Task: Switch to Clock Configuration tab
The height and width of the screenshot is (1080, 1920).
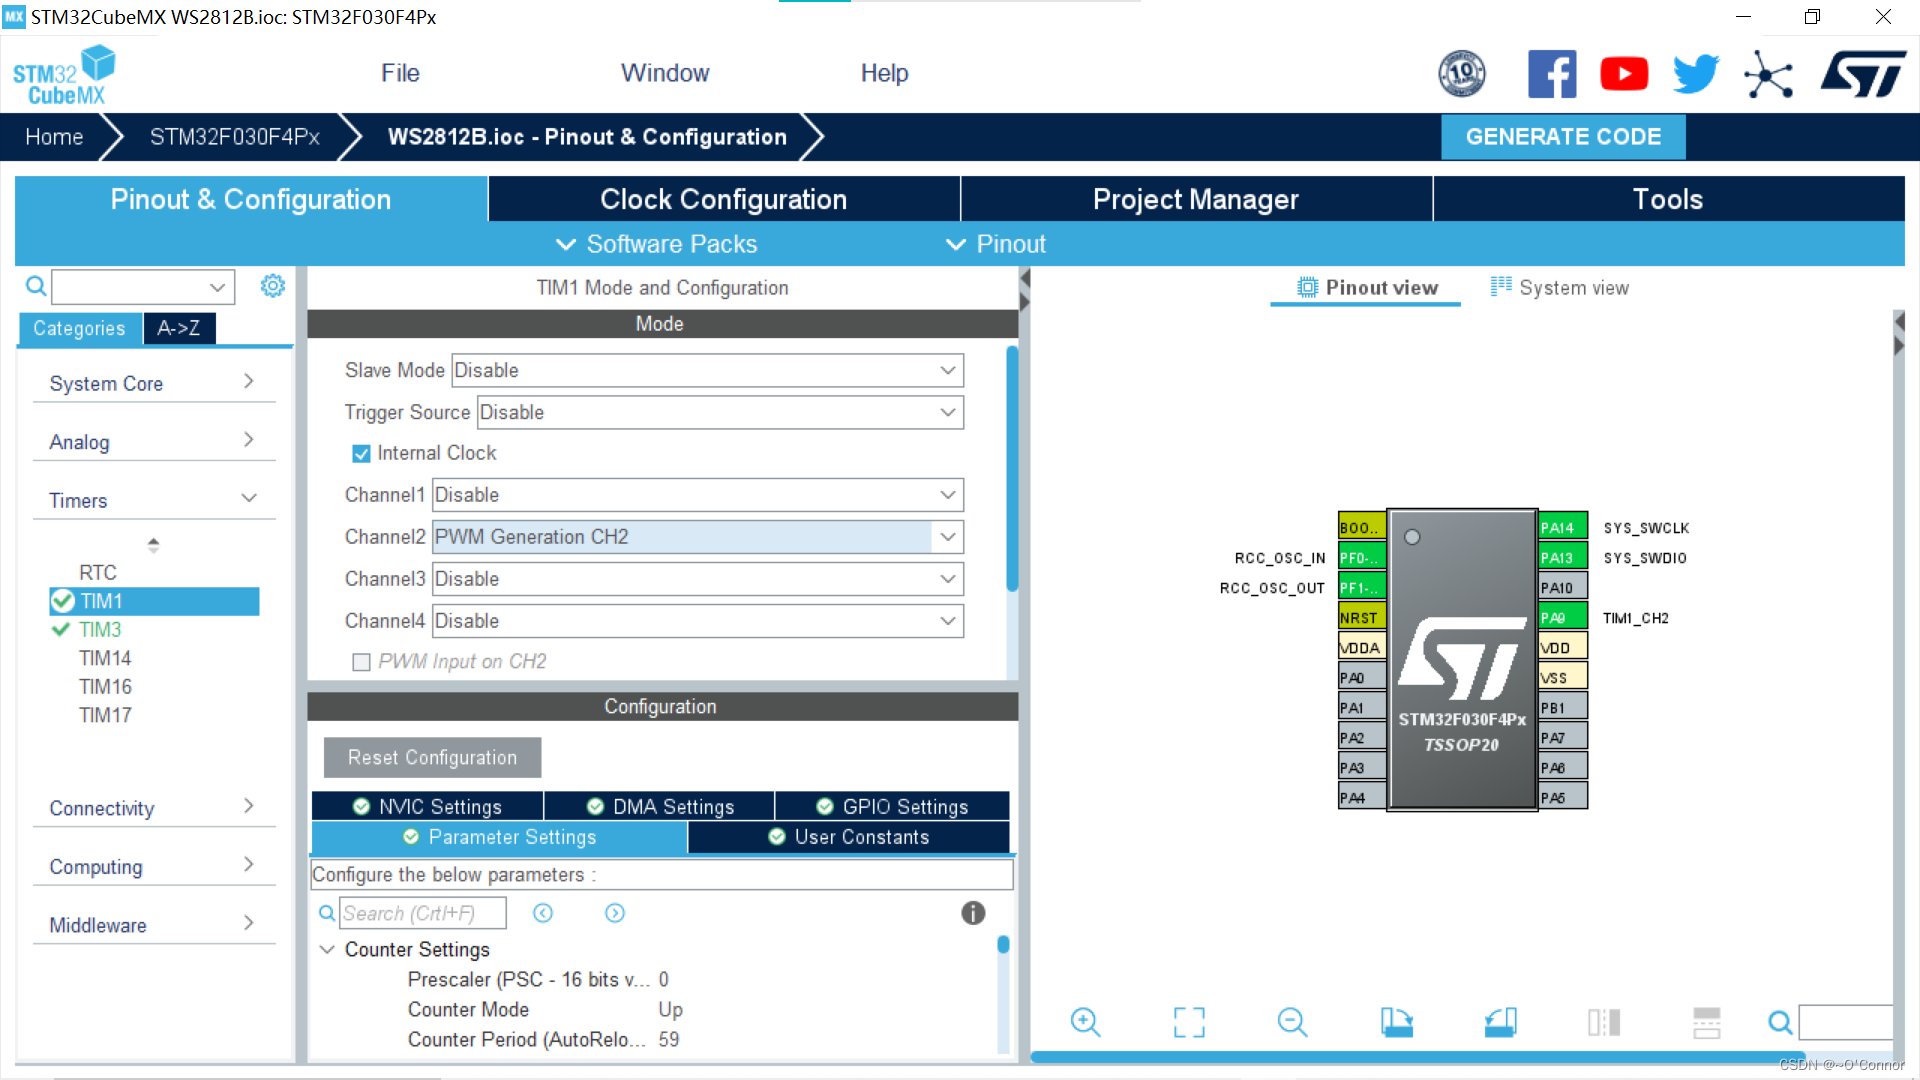Action: [723, 199]
